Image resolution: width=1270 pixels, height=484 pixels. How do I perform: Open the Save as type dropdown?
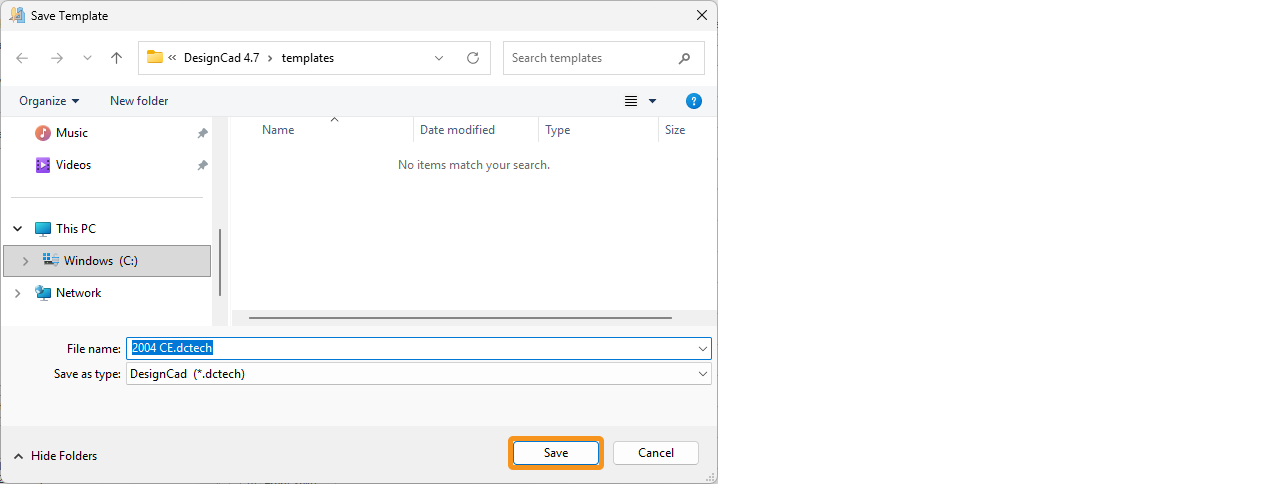pyautogui.click(x=703, y=374)
